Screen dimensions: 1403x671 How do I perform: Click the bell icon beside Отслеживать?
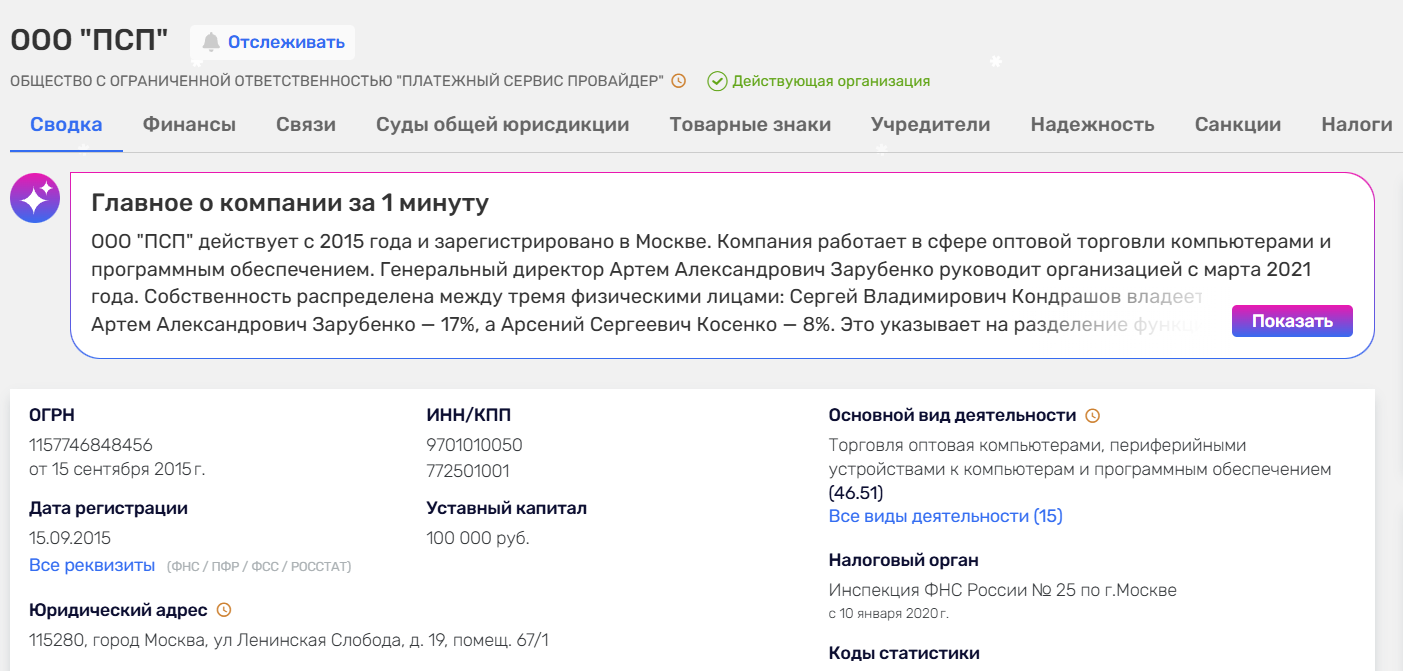click(x=211, y=42)
